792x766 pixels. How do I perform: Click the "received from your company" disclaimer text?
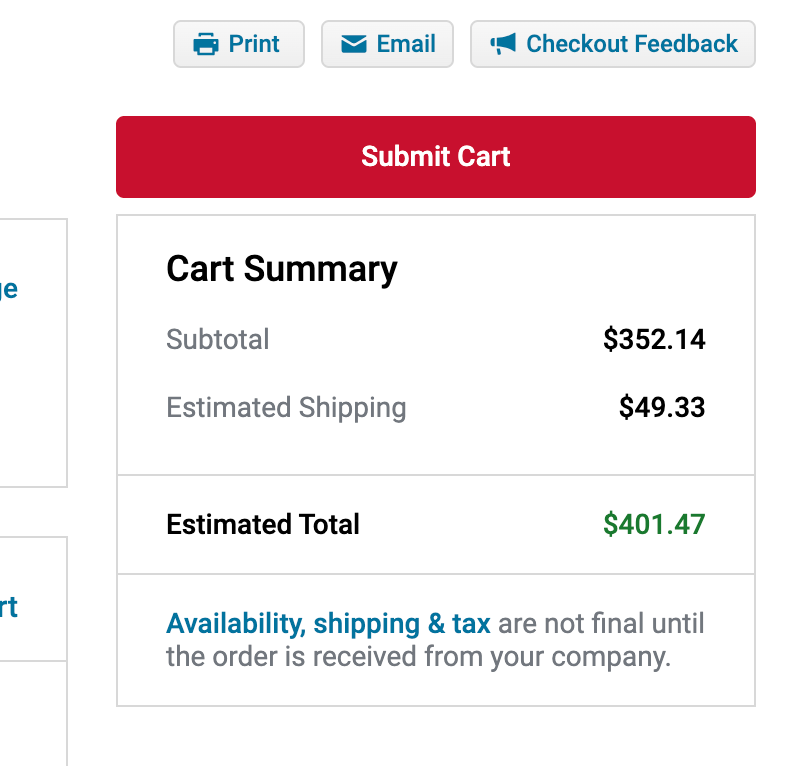click(477, 657)
